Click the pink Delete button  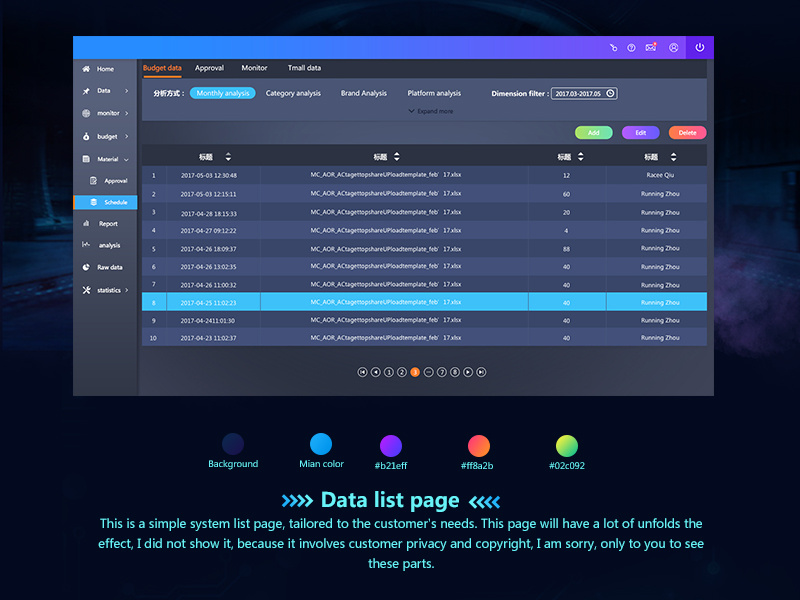click(685, 132)
